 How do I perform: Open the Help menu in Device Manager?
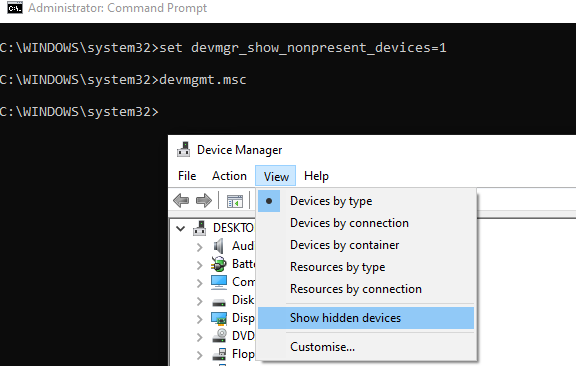tap(316, 176)
